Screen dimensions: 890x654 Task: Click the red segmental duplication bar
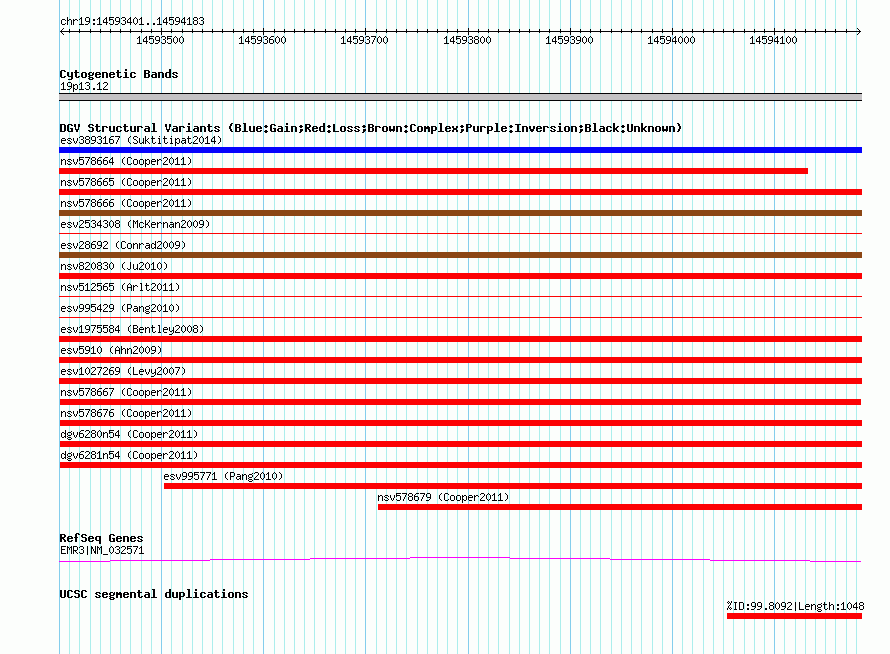point(795,616)
